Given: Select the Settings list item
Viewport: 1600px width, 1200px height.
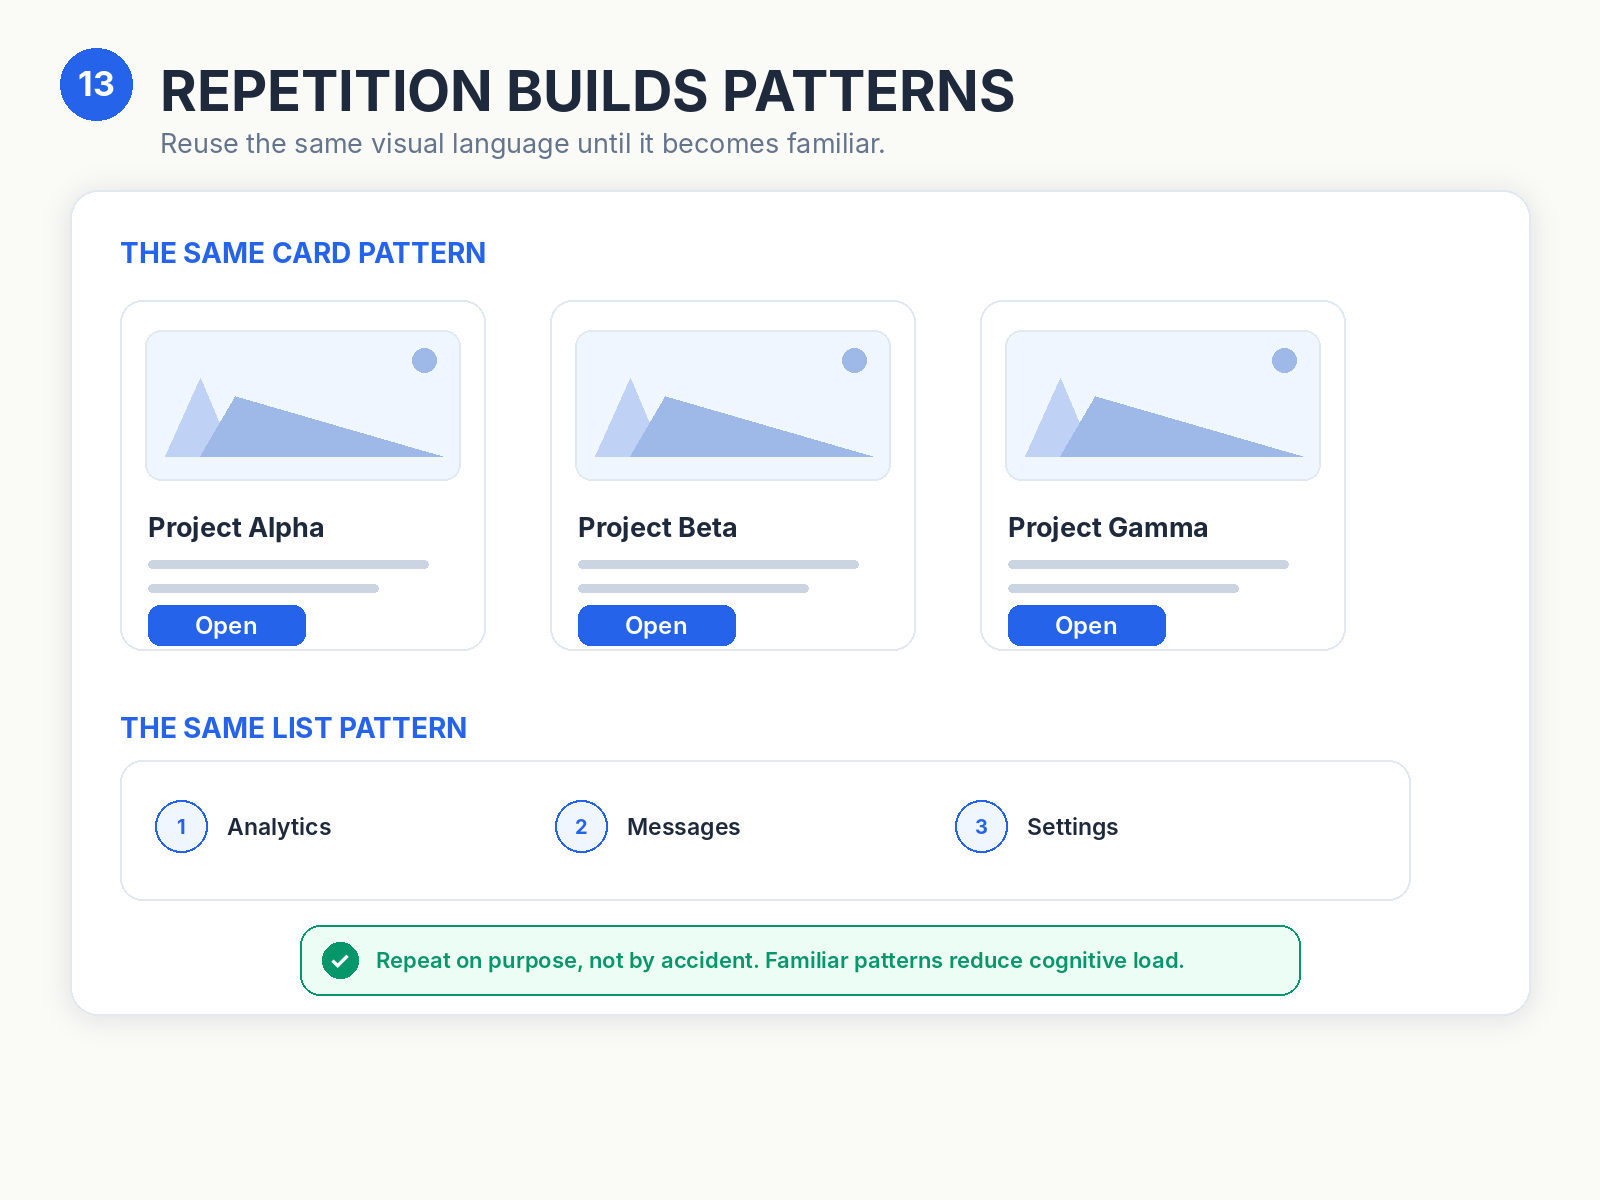Looking at the screenshot, I should click(x=1037, y=827).
